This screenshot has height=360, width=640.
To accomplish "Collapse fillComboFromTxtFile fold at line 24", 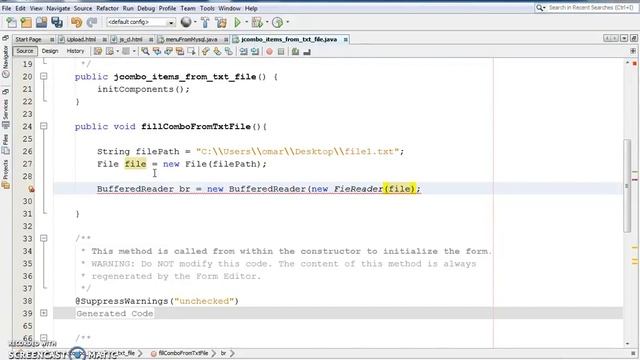I will click(44, 126).
